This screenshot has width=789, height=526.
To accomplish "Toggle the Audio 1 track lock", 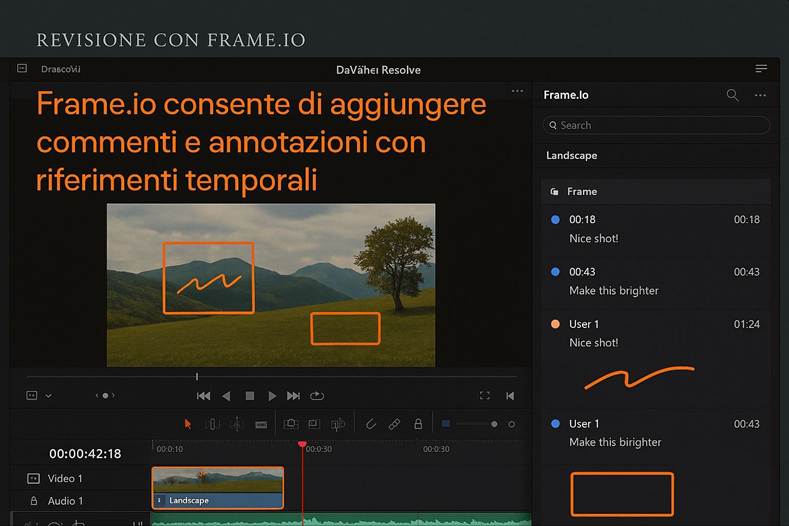I will coord(34,501).
